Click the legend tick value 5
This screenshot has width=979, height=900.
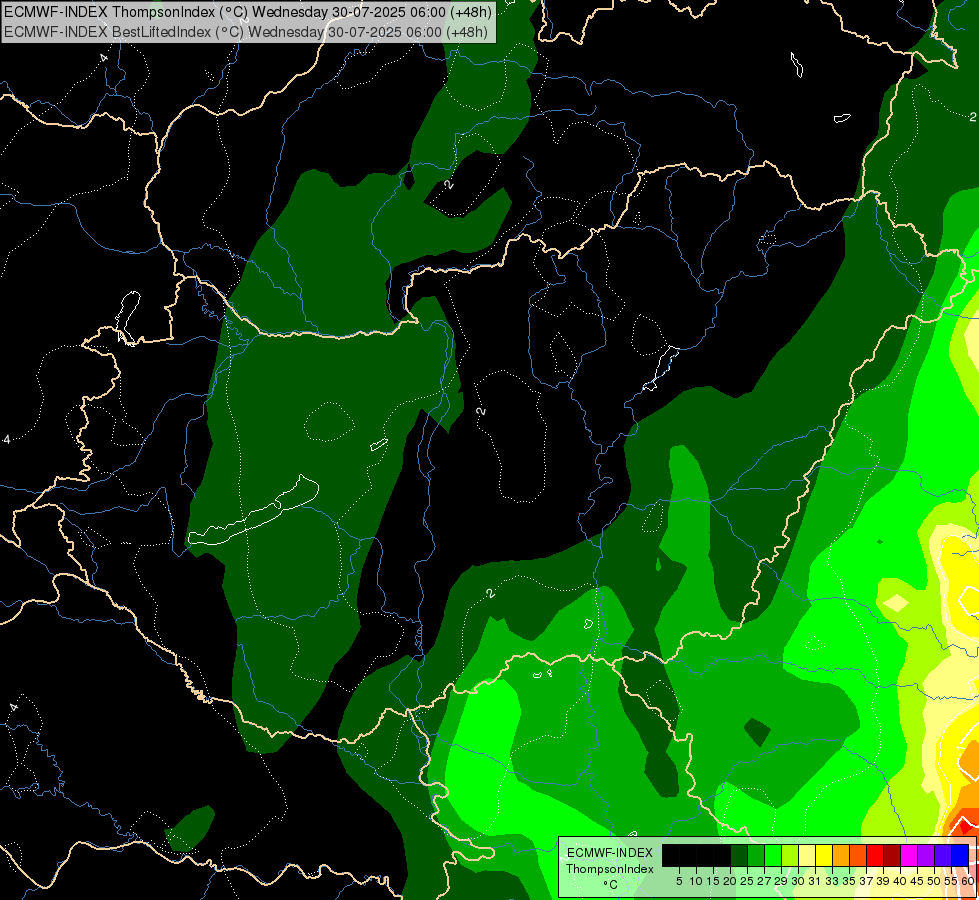679,881
